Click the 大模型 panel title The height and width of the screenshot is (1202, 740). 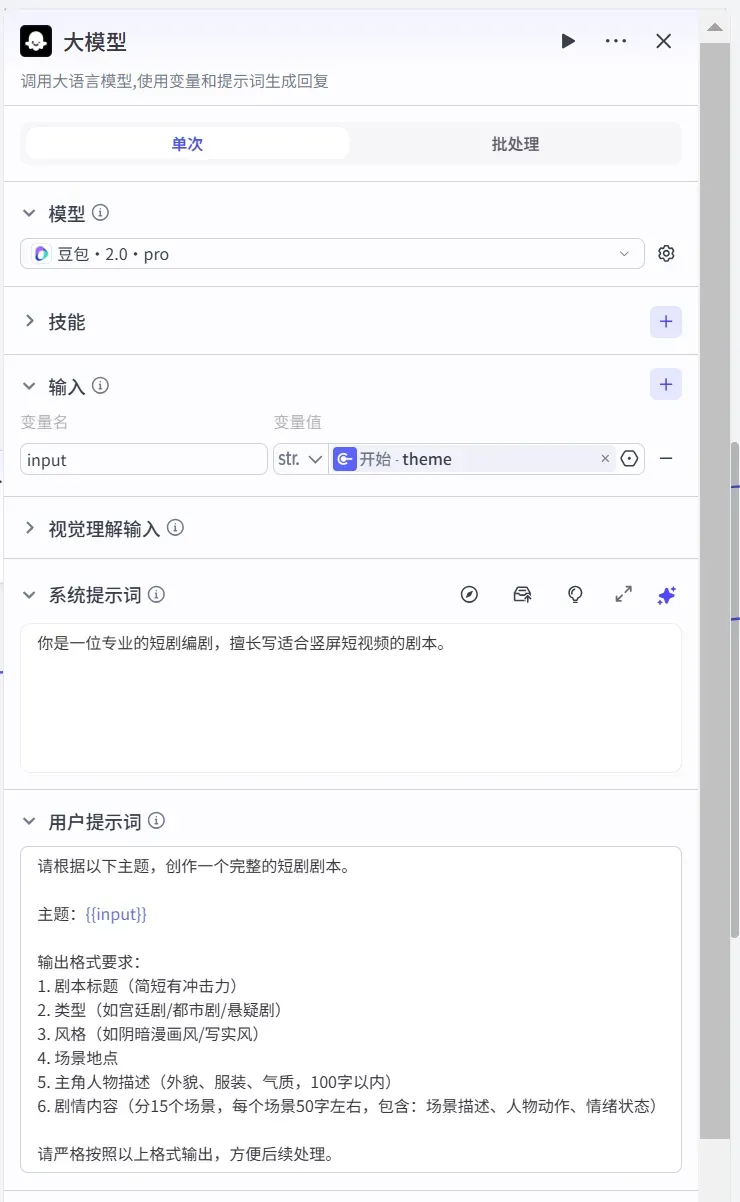tap(95, 41)
